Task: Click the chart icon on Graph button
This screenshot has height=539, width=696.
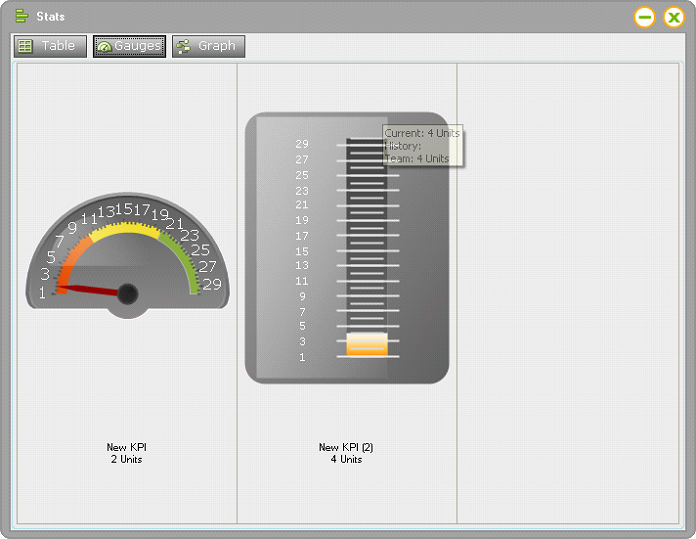Action: pos(183,46)
